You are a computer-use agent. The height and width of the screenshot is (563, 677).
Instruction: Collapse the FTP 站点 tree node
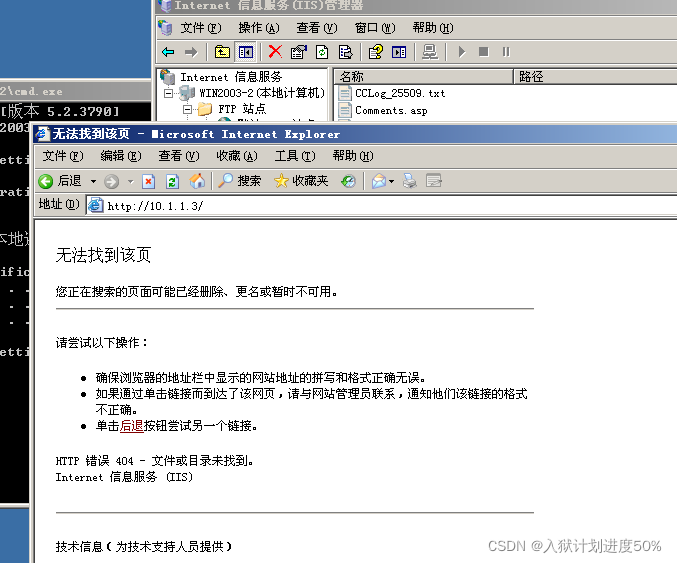[187, 109]
